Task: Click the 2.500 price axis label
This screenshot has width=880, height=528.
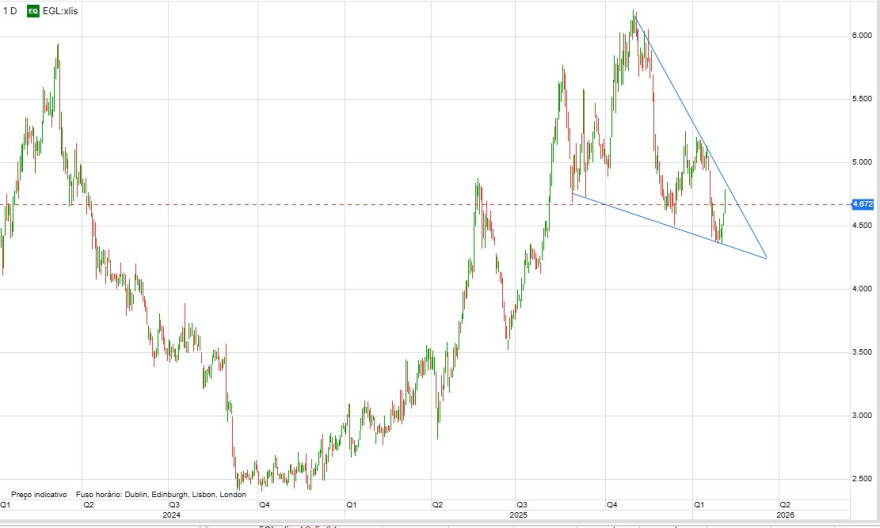Action: [861, 479]
